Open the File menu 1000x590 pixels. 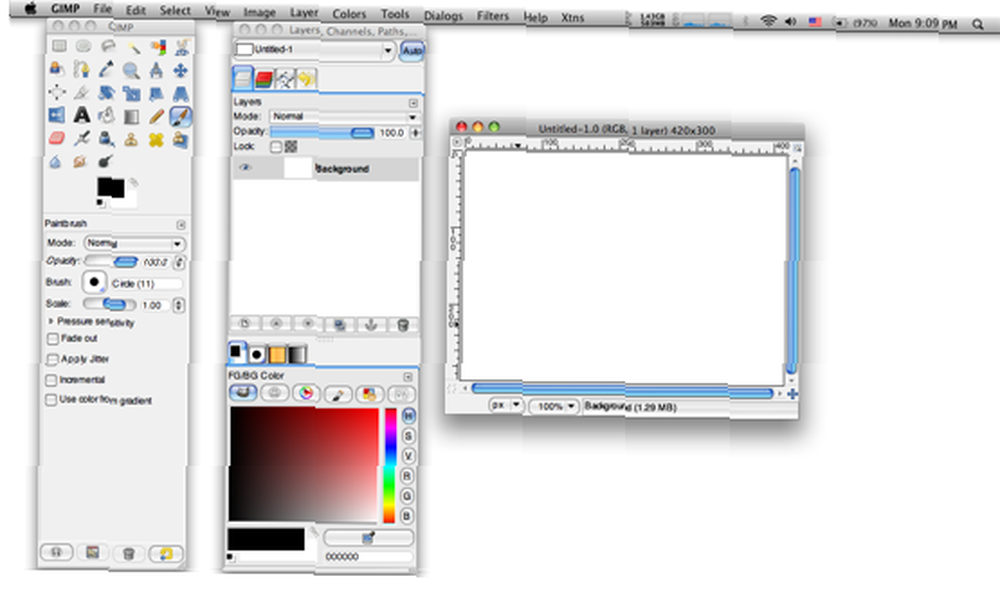click(102, 9)
